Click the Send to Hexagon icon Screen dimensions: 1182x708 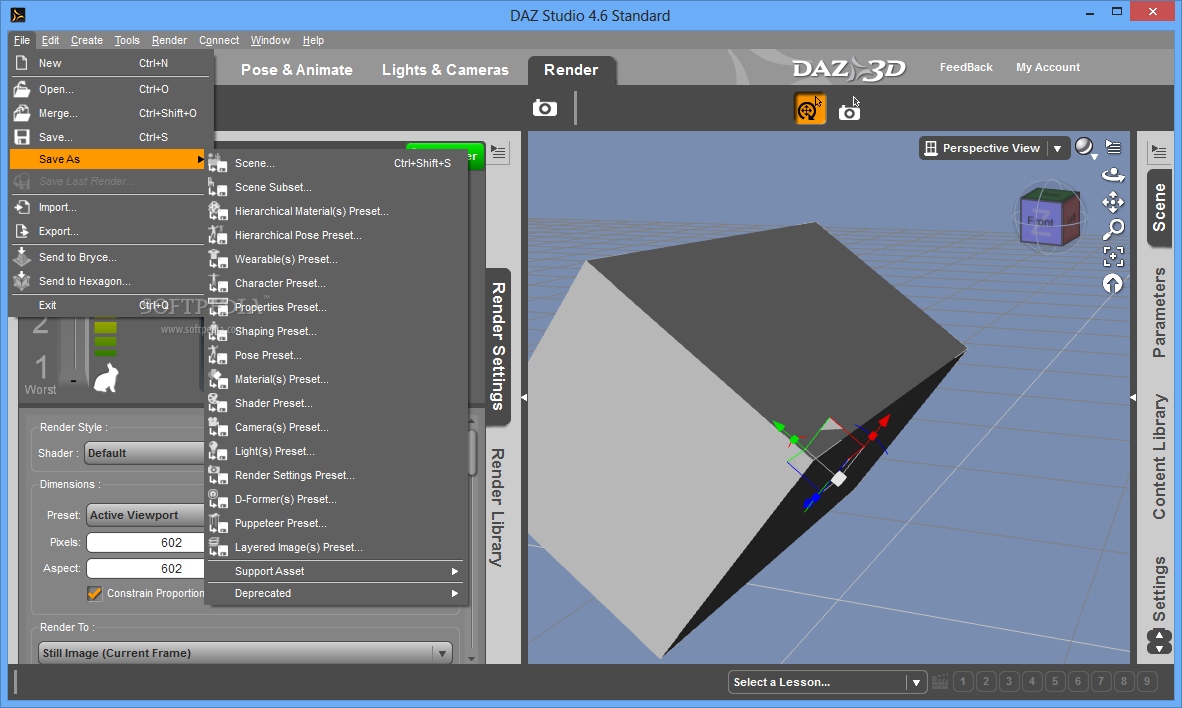22,281
